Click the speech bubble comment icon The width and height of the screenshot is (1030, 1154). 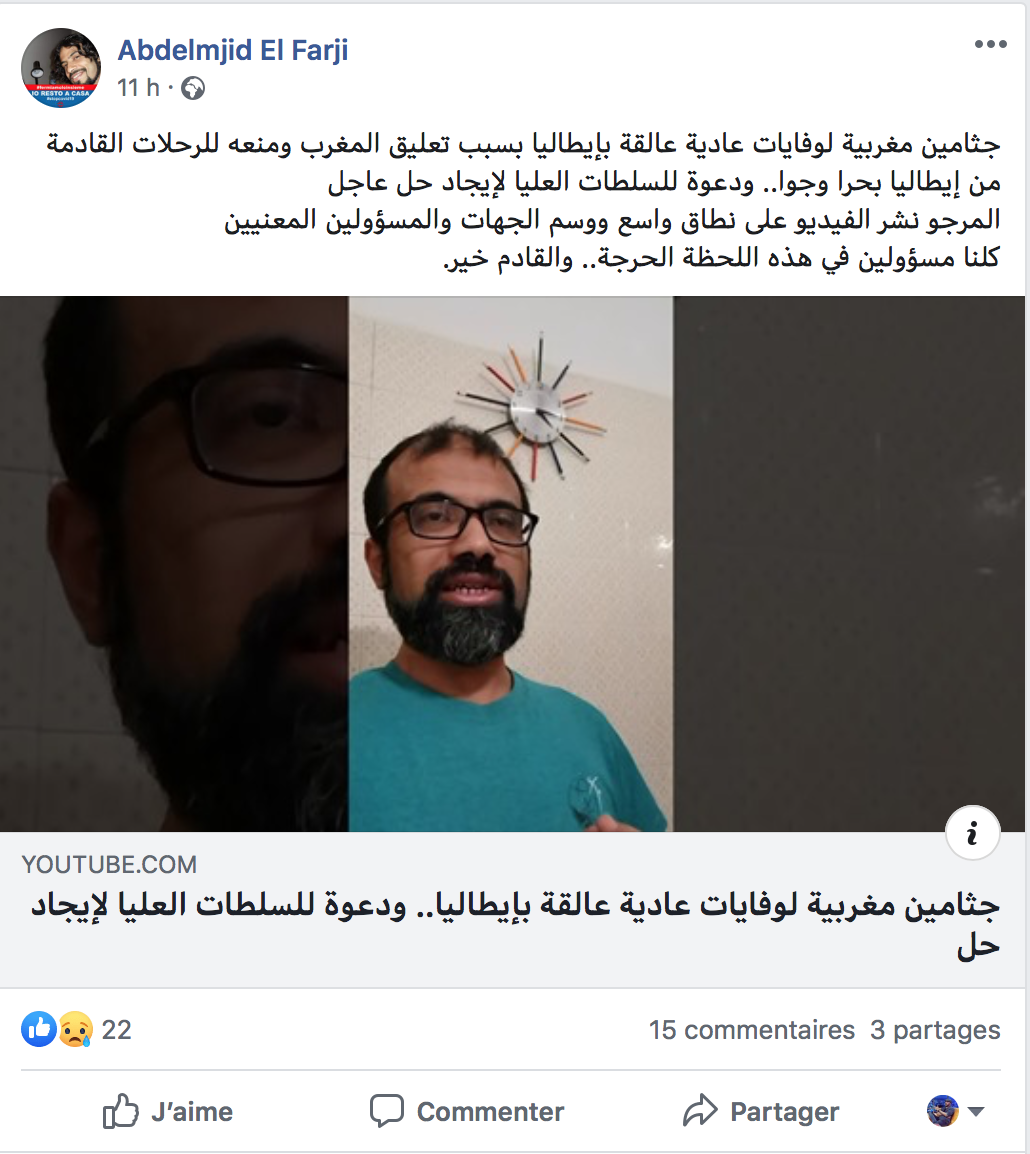click(387, 1111)
